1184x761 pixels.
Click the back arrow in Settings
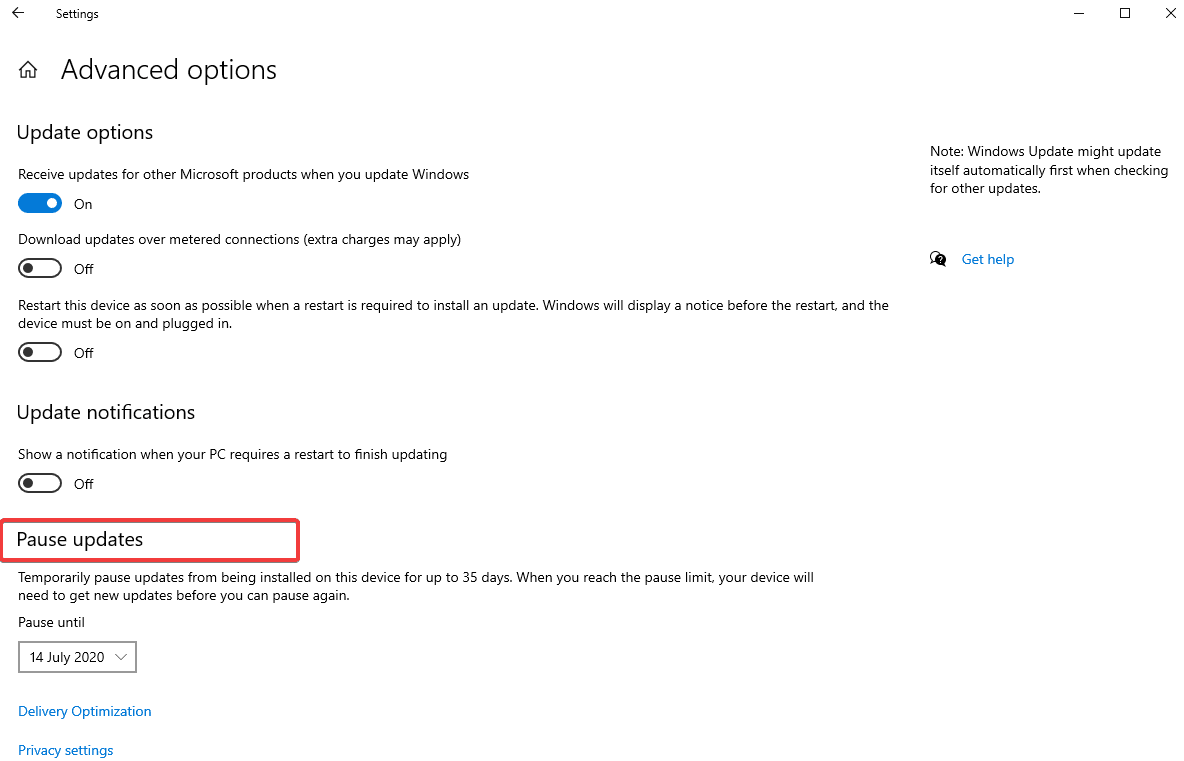tap(17, 13)
